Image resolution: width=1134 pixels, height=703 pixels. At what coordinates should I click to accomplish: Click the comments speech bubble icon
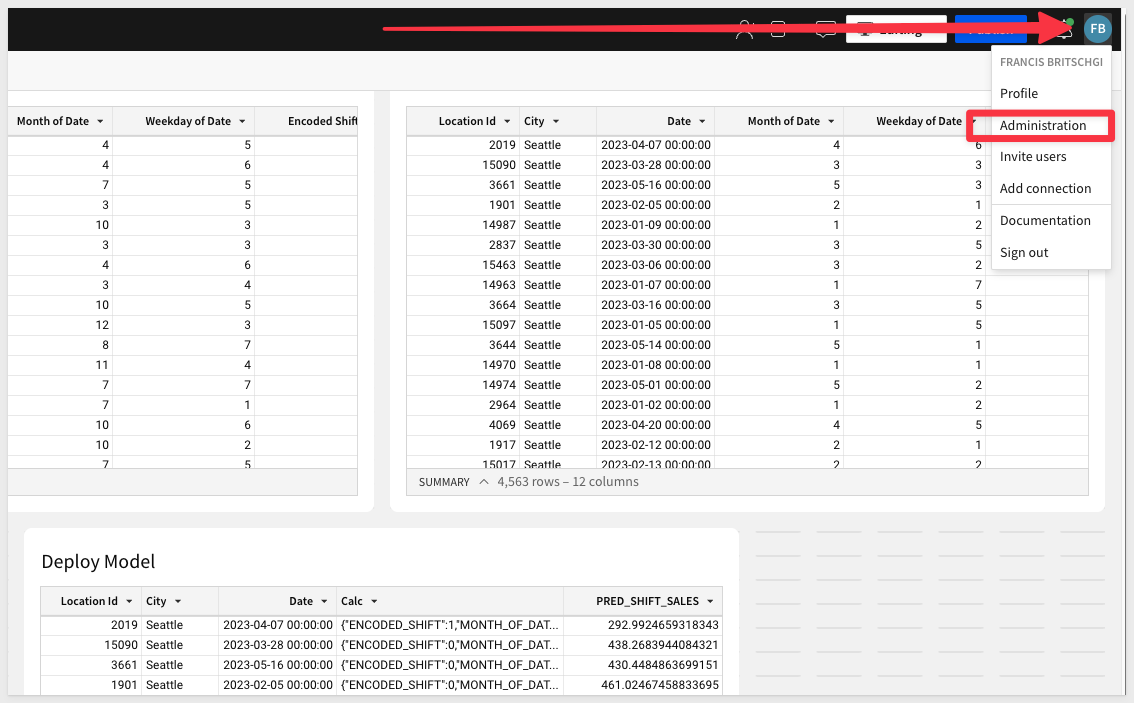tap(824, 30)
